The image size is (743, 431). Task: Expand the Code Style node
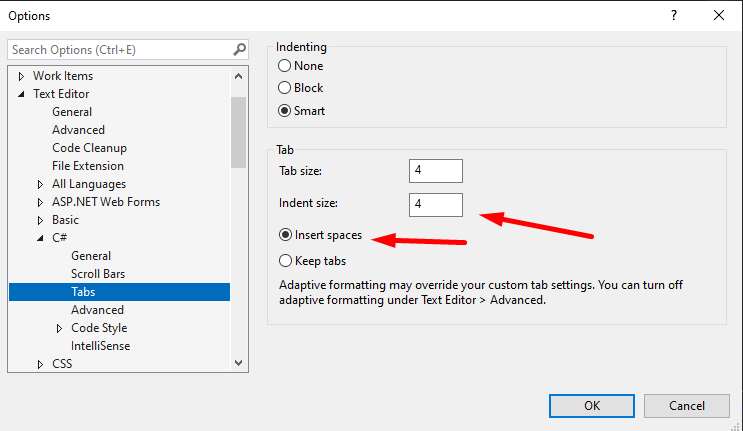point(59,328)
